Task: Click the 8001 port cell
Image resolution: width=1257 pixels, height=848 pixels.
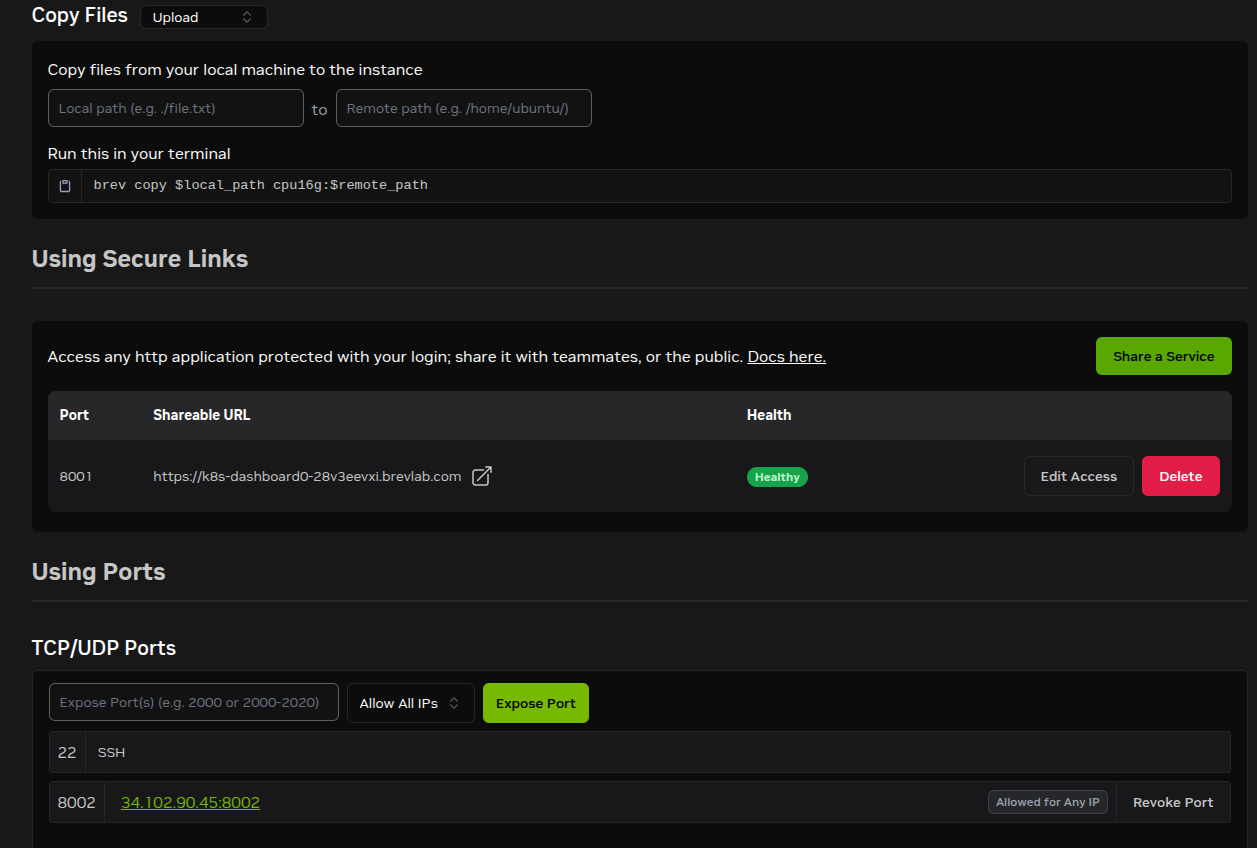Action: point(76,477)
